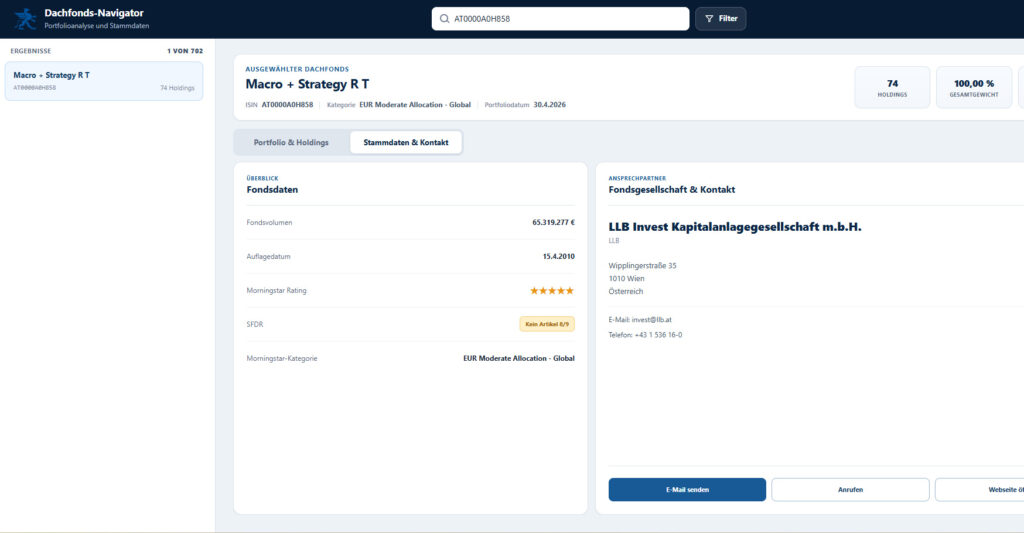This screenshot has height=533, width=1024.
Task: Click the Anrufen button
Action: coord(850,490)
